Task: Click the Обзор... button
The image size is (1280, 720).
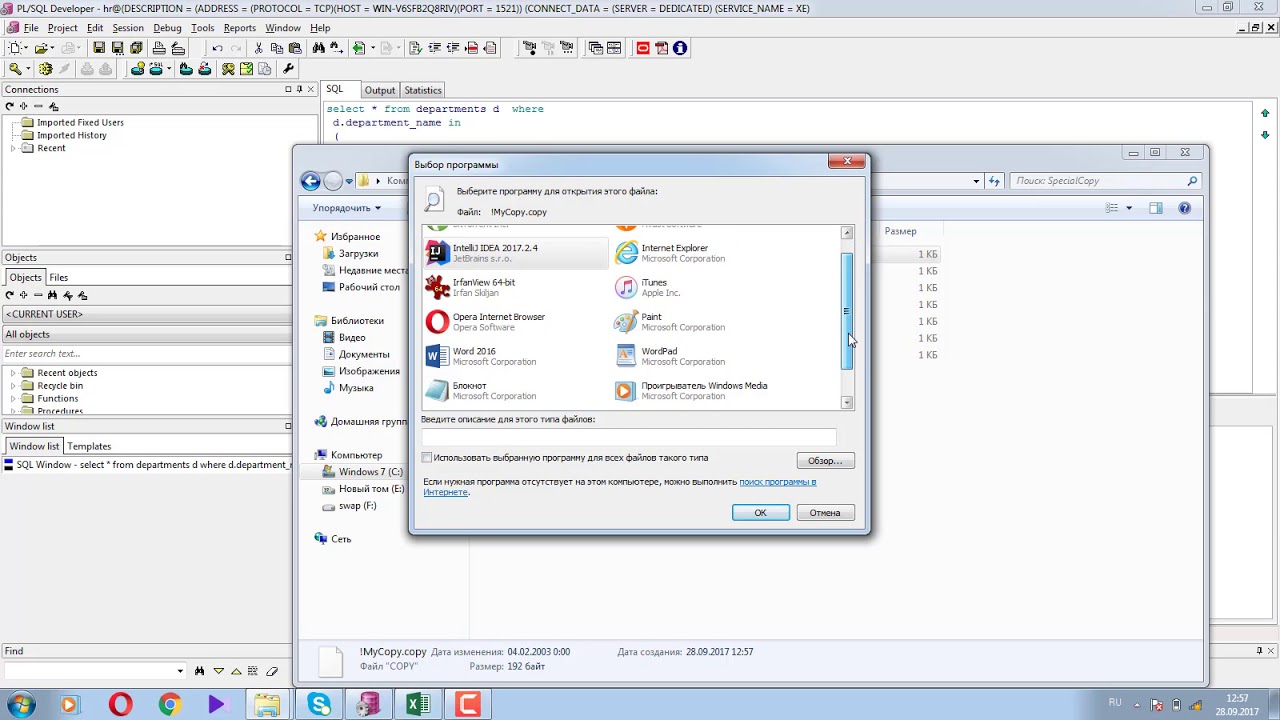Action: [x=825, y=461]
